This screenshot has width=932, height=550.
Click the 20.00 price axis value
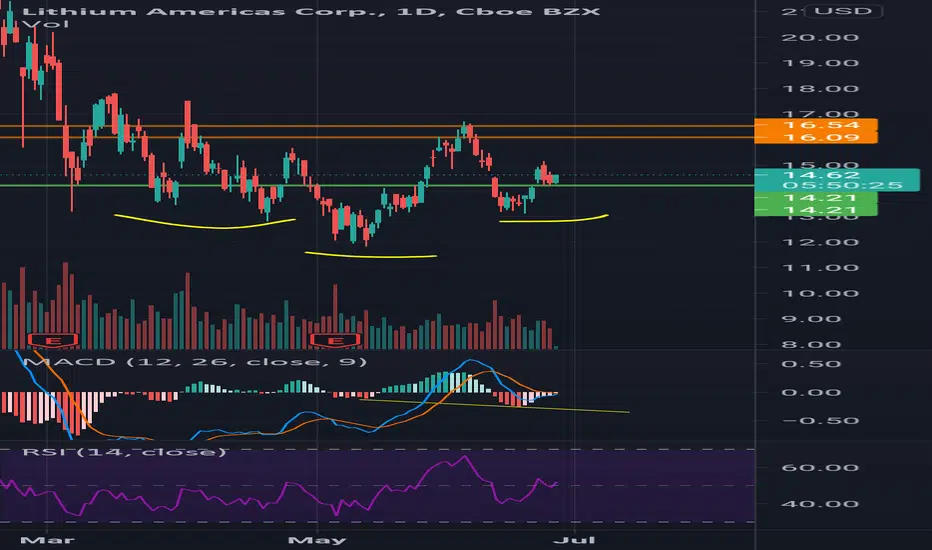[x=820, y=37]
